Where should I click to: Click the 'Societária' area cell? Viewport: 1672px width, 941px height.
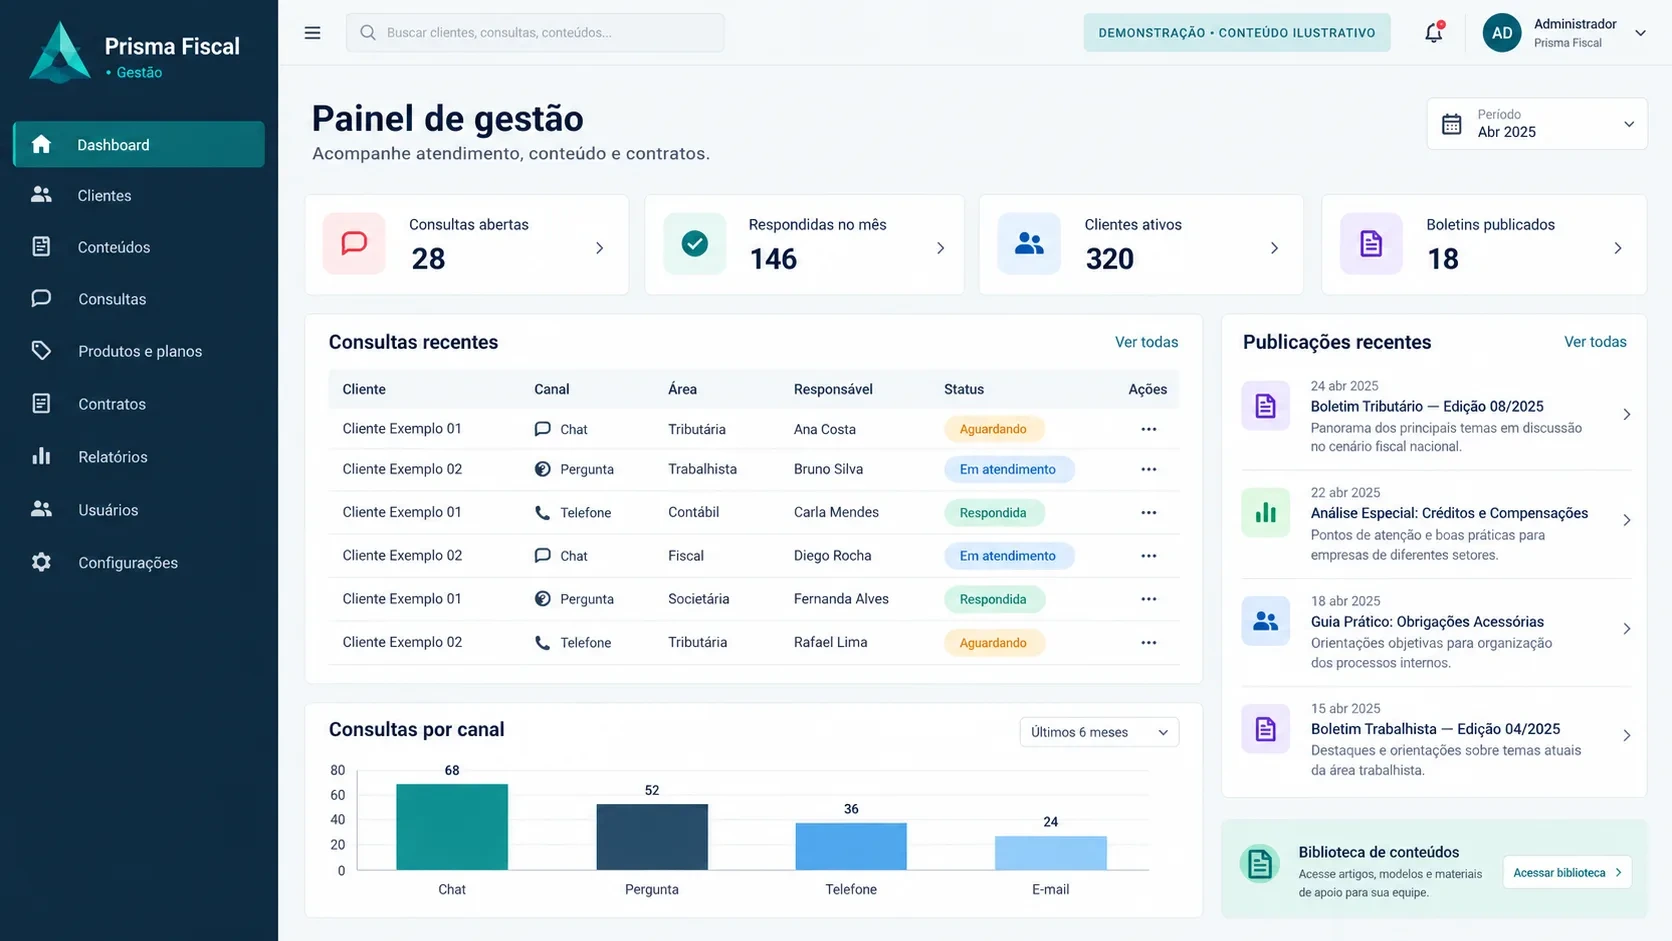point(698,599)
